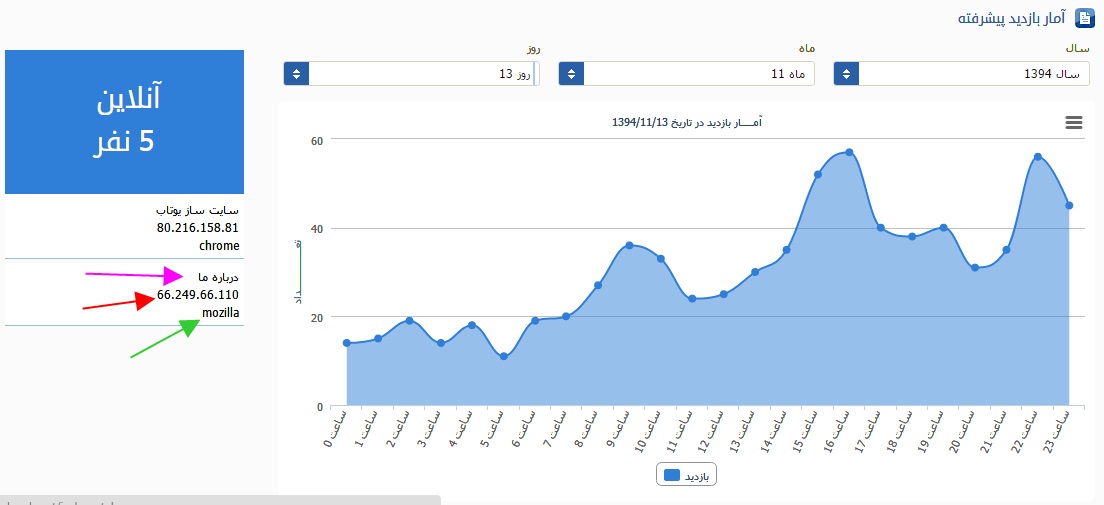Select the data point at hour 22
This screenshot has height=505, width=1104.
1038,156
